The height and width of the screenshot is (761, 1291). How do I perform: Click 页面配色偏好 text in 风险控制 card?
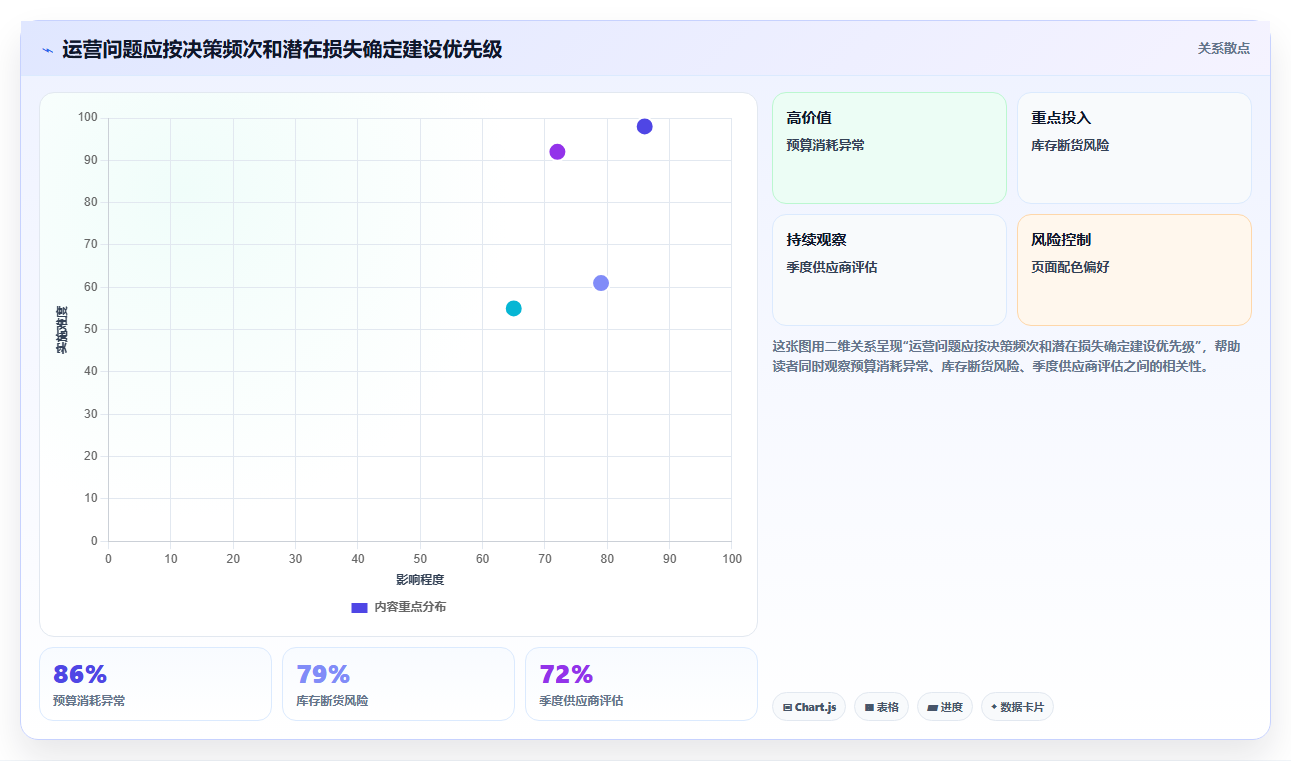1071,267
